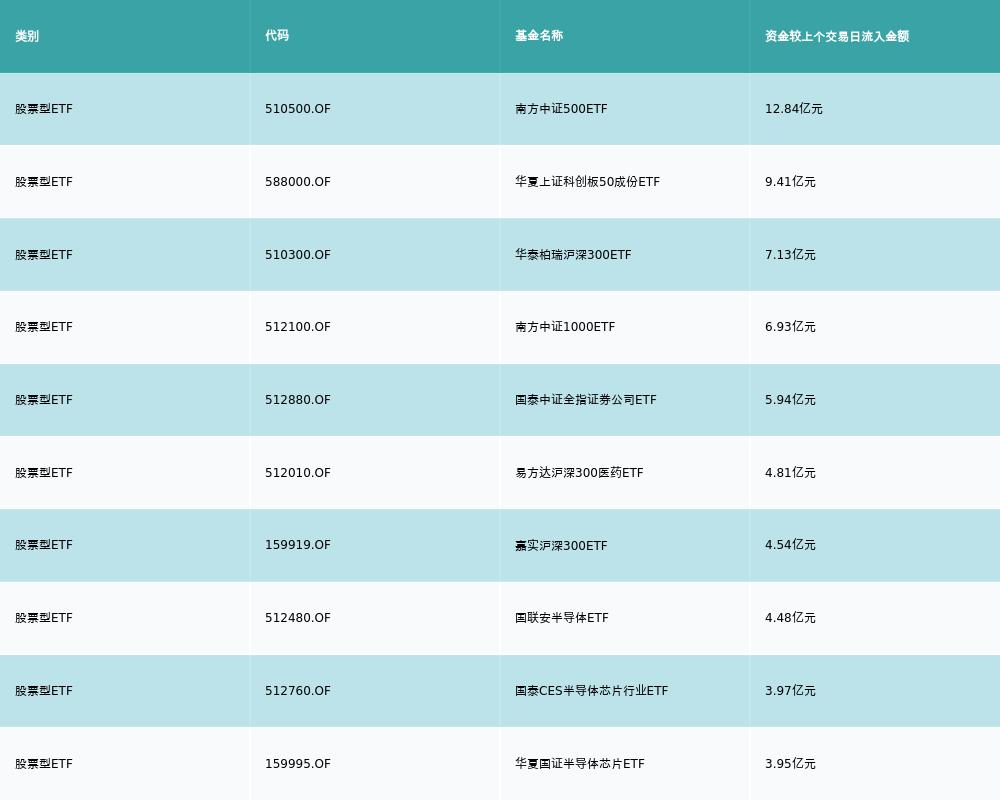This screenshot has height=800, width=1000.
Task: Click the 资金较上个交易日流入金额 header
Action: tap(837, 36)
